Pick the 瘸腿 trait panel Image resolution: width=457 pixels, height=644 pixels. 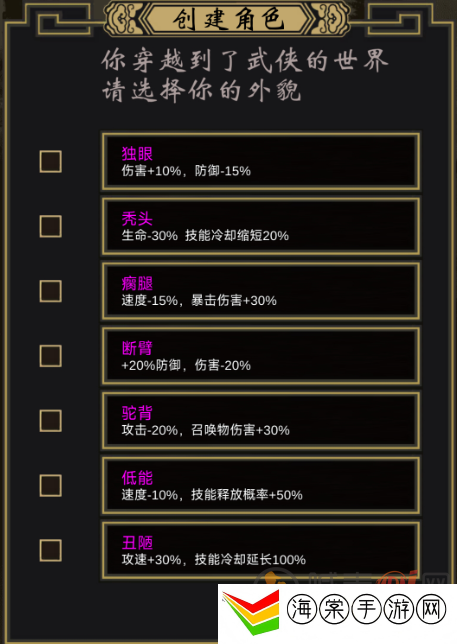(261, 291)
